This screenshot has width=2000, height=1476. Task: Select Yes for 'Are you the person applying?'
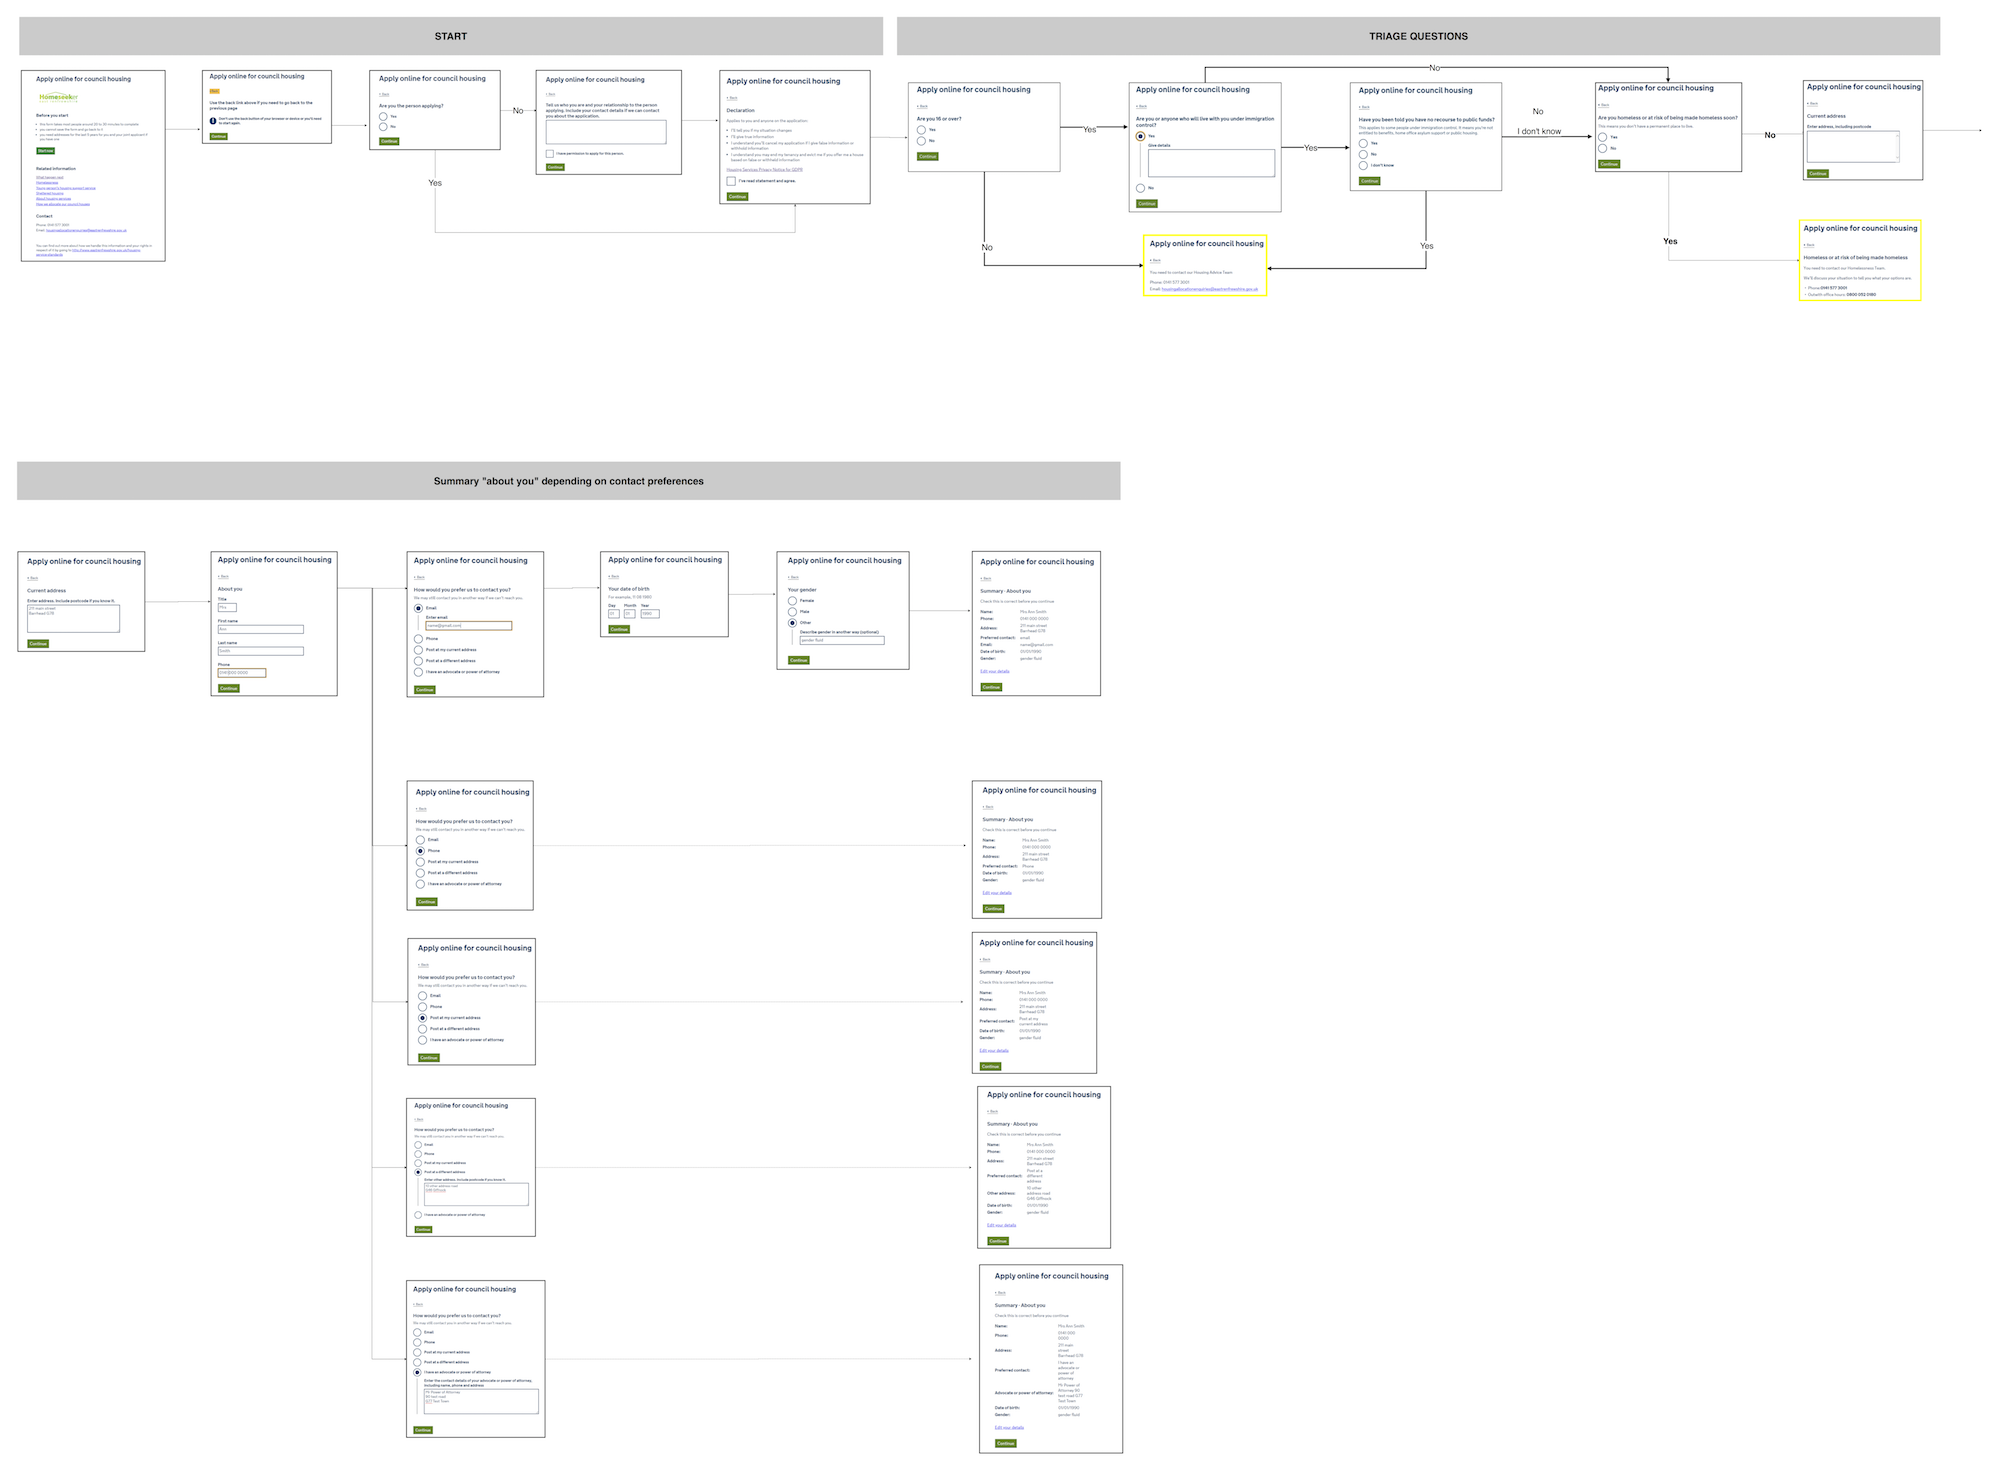(x=383, y=116)
